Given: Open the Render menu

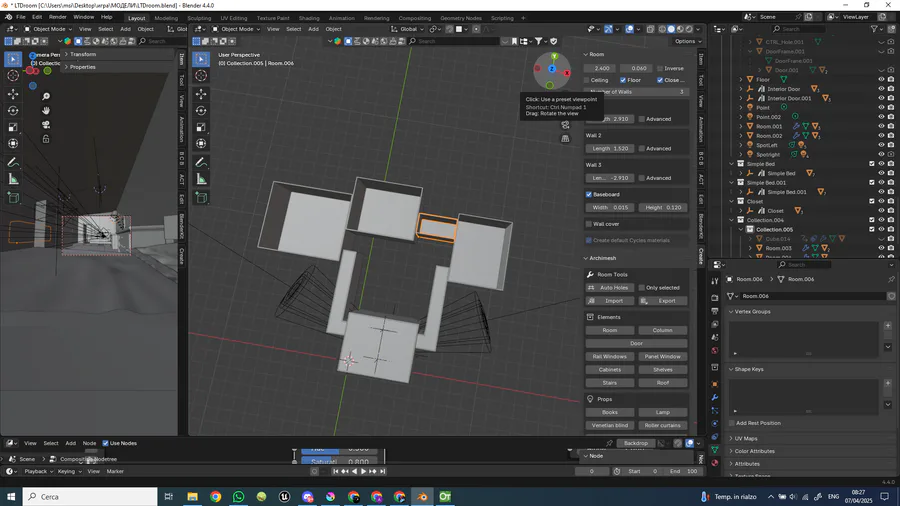Looking at the screenshot, I should tap(58, 17).
